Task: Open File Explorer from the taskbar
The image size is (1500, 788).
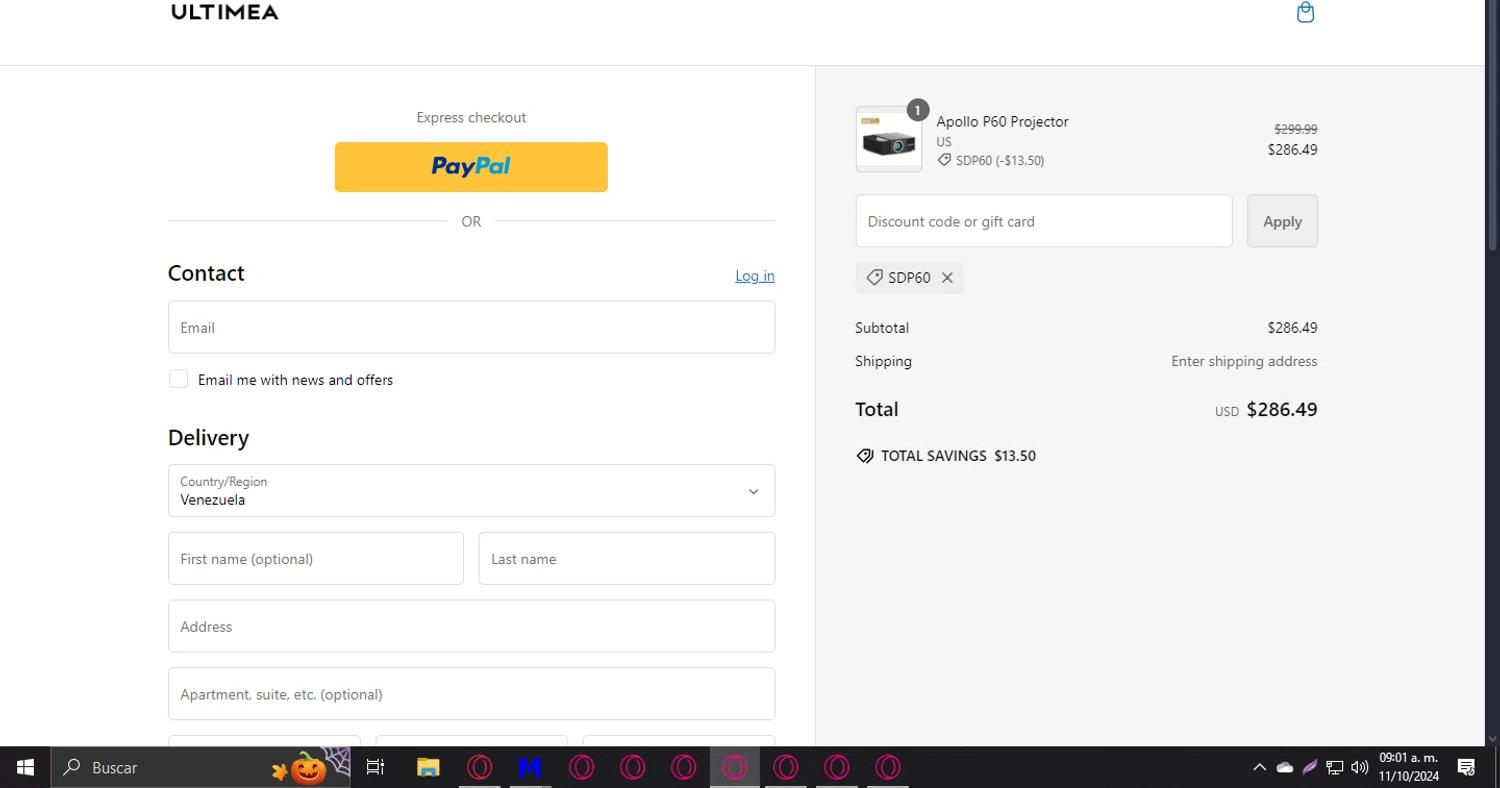Action: (428, 767)
